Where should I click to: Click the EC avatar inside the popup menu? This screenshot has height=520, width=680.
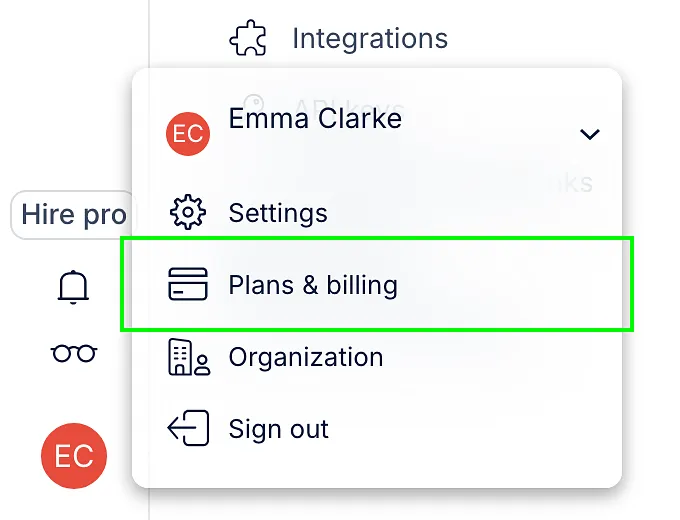pos(188,134)
